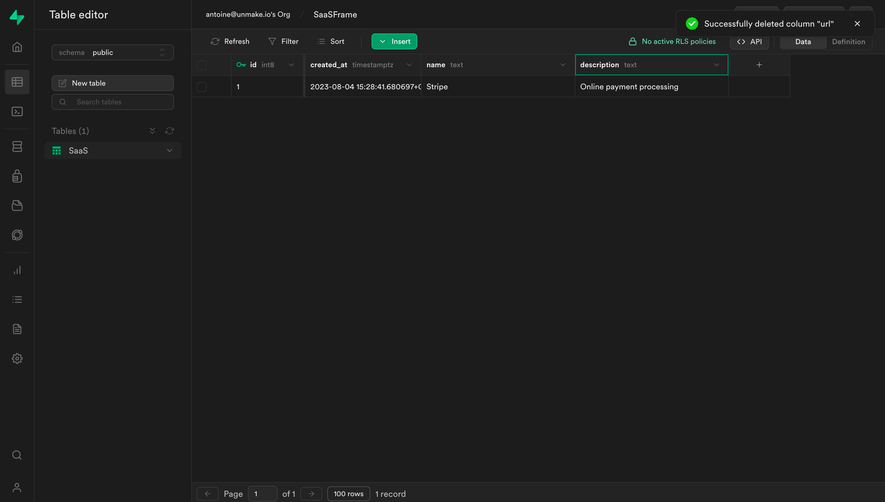
Task: Collapse all tables double-chevron icon
Action: [152, 131]
